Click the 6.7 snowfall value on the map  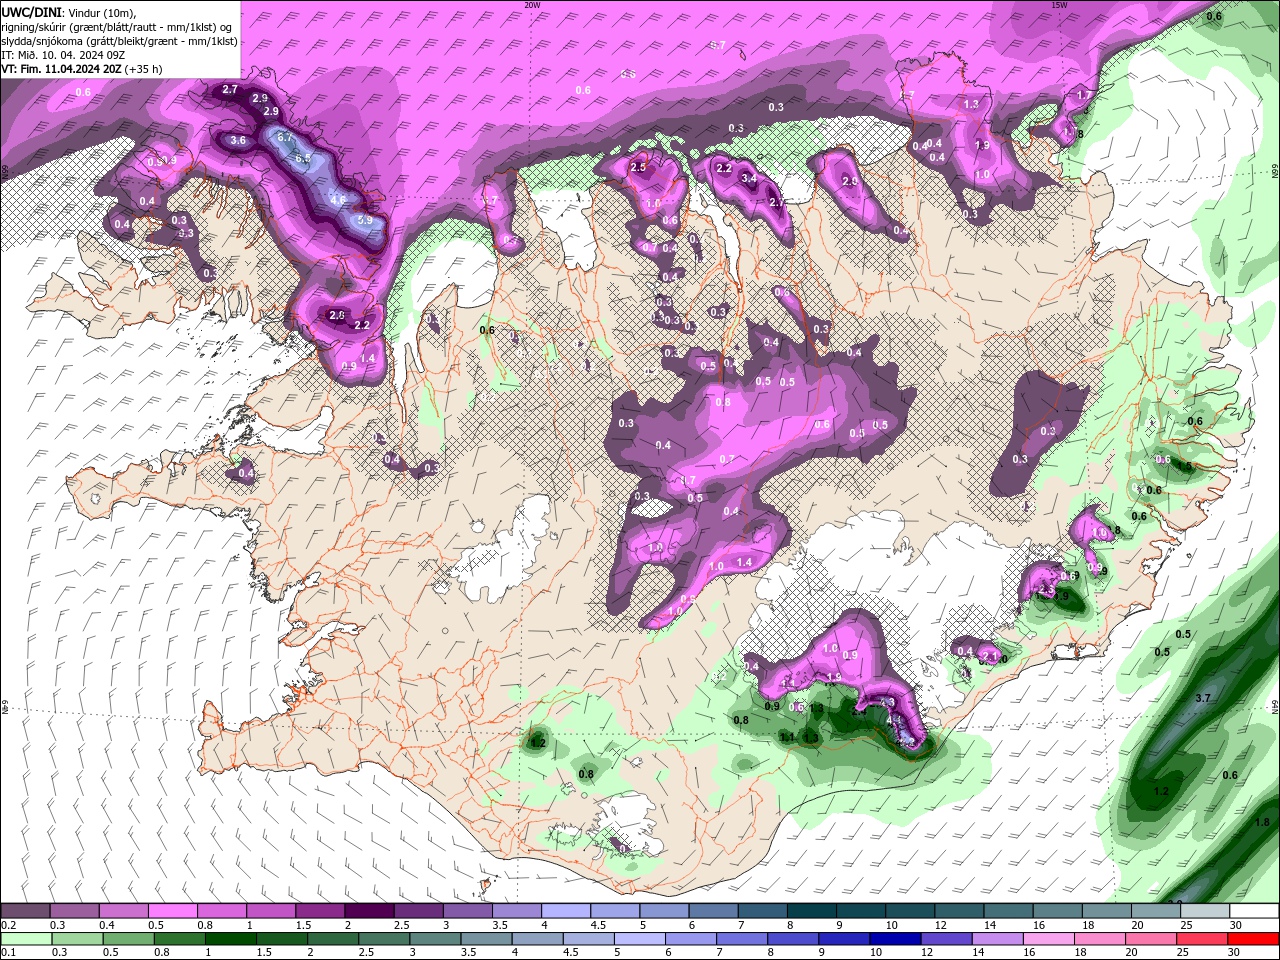pyautogui.click(x=284, y=137)
